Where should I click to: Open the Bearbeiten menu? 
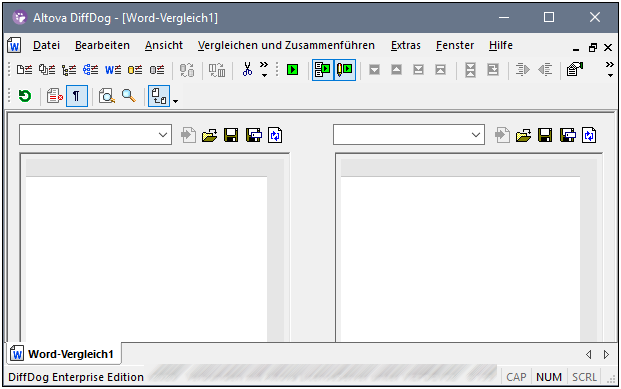click(x=102, y=46)
